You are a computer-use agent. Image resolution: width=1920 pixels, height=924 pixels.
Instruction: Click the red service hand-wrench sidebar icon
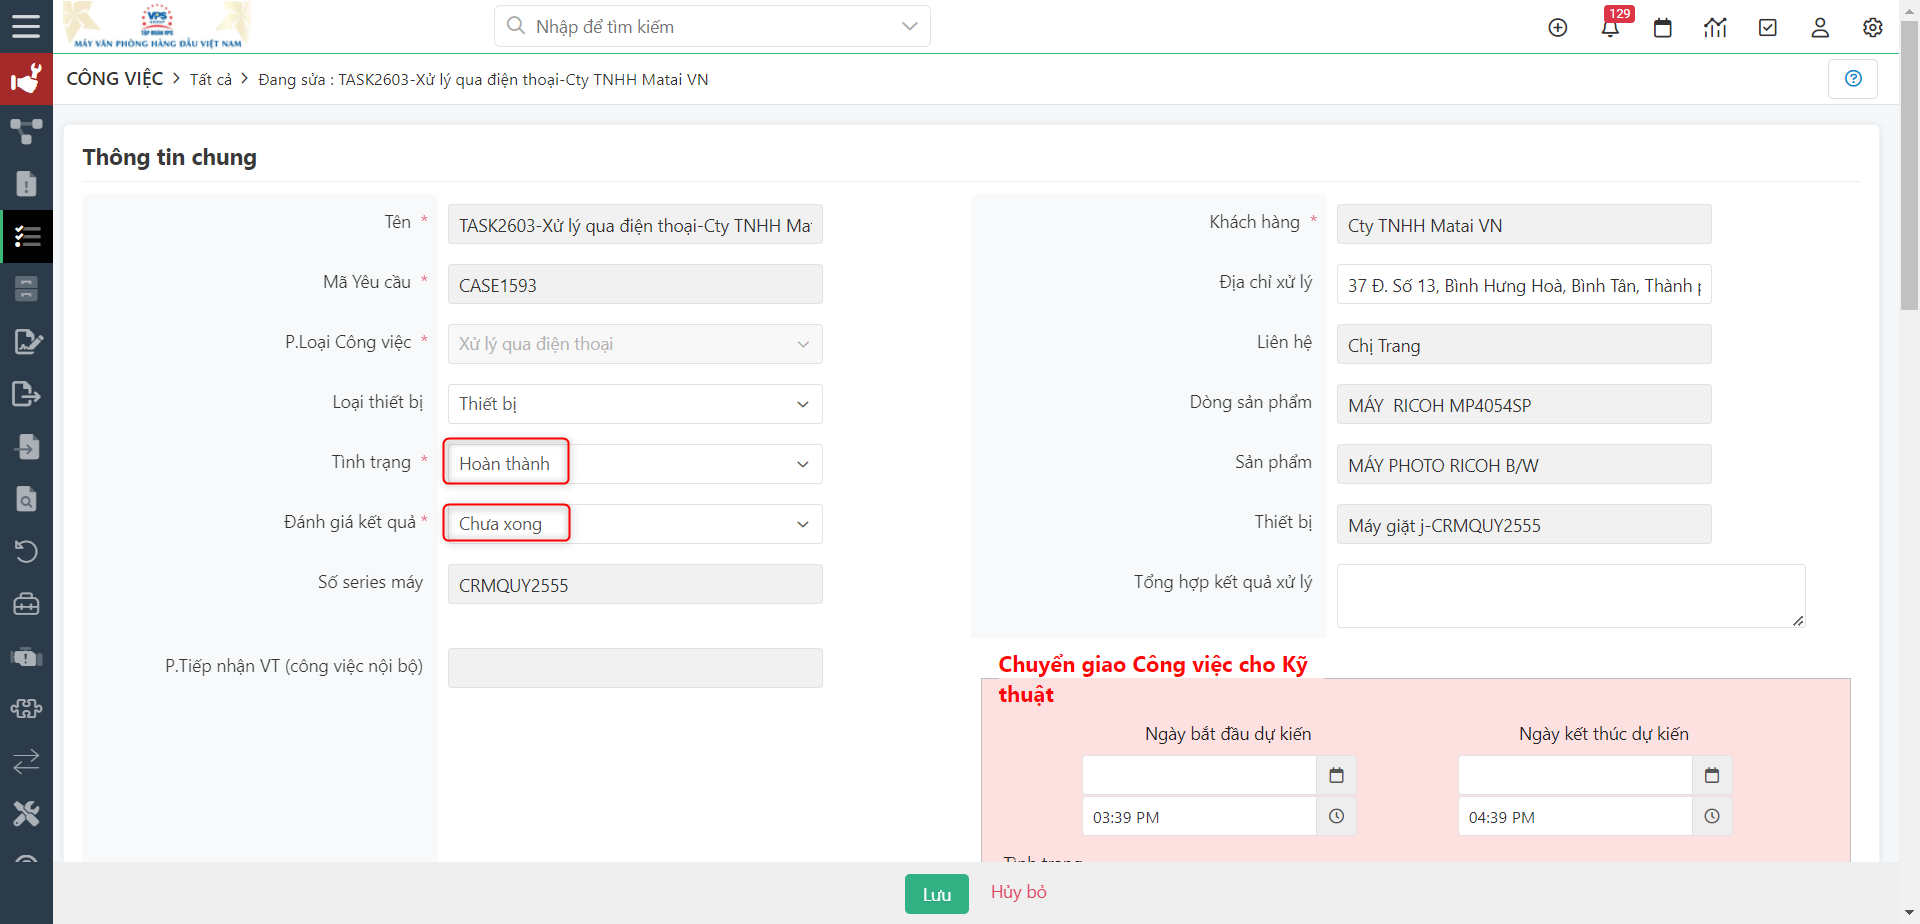coord(26,79)
